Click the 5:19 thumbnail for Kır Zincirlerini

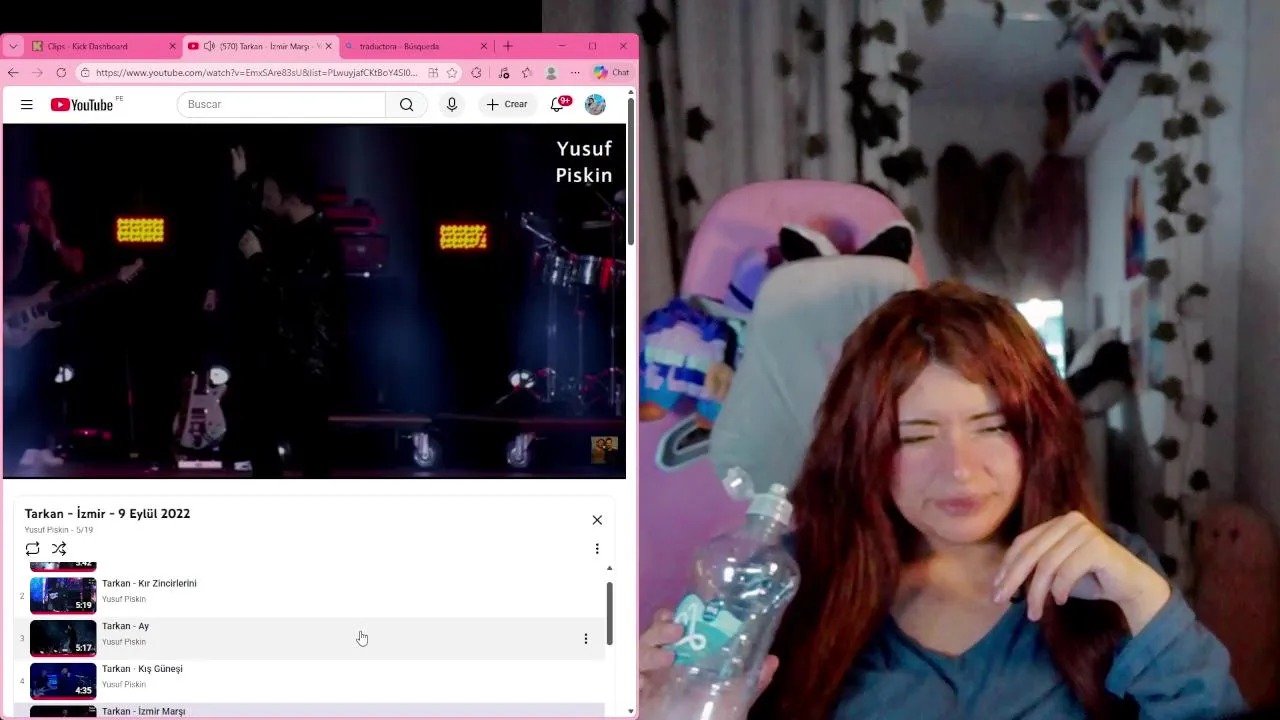(x=63, y=595)
